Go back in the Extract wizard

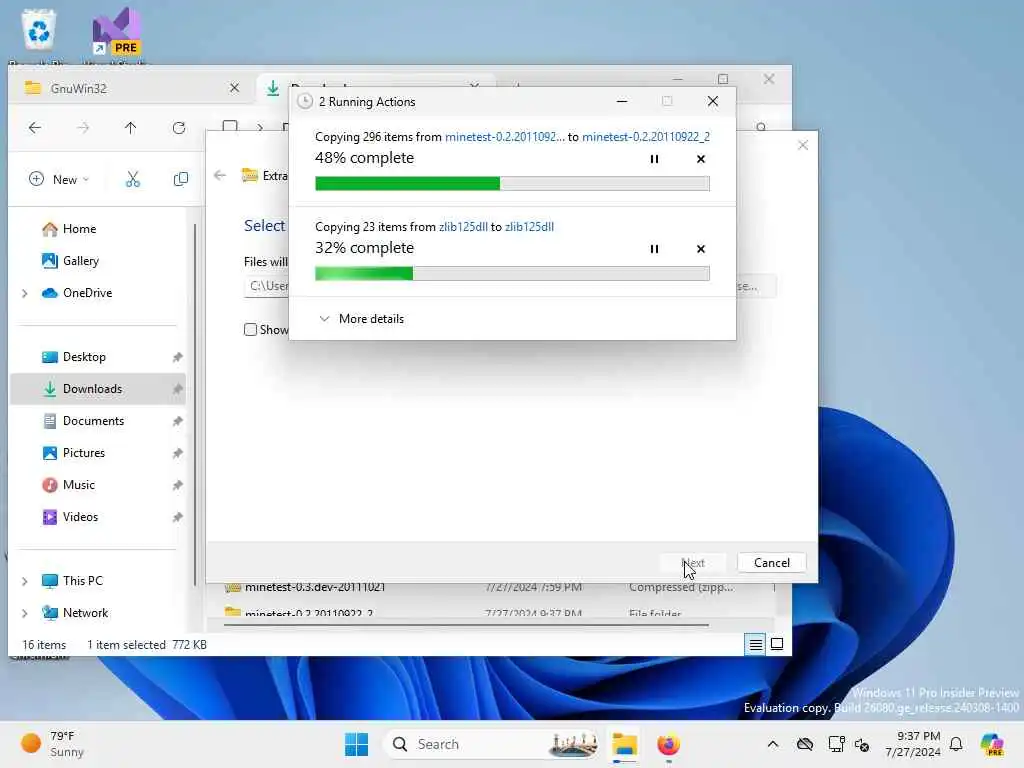[x=220, y=175]
